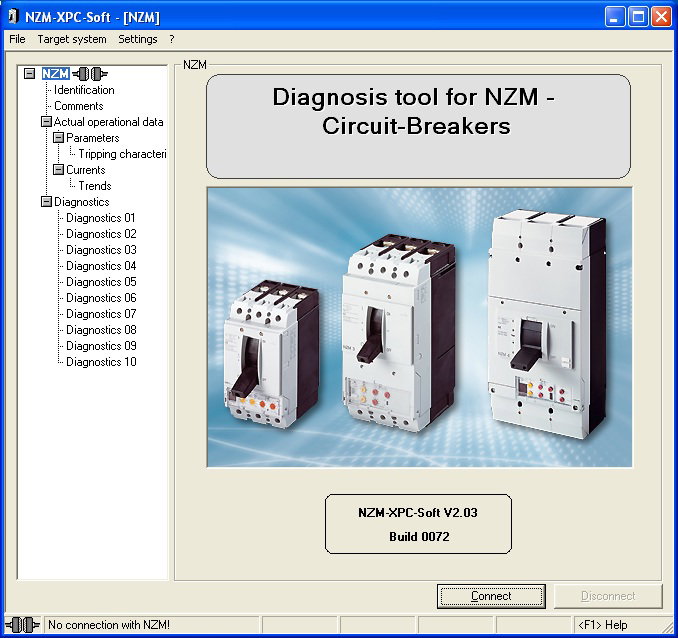Close the NZM-XPC-Soft window

661,17
